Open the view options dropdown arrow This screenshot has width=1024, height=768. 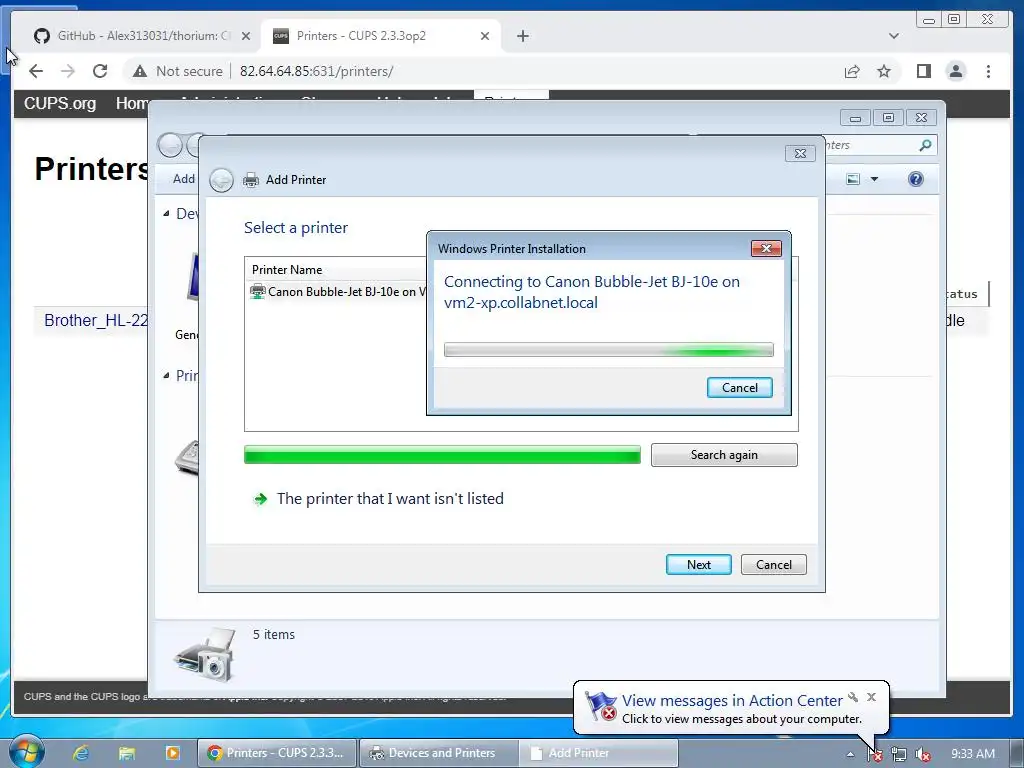[x=874, y=179]
